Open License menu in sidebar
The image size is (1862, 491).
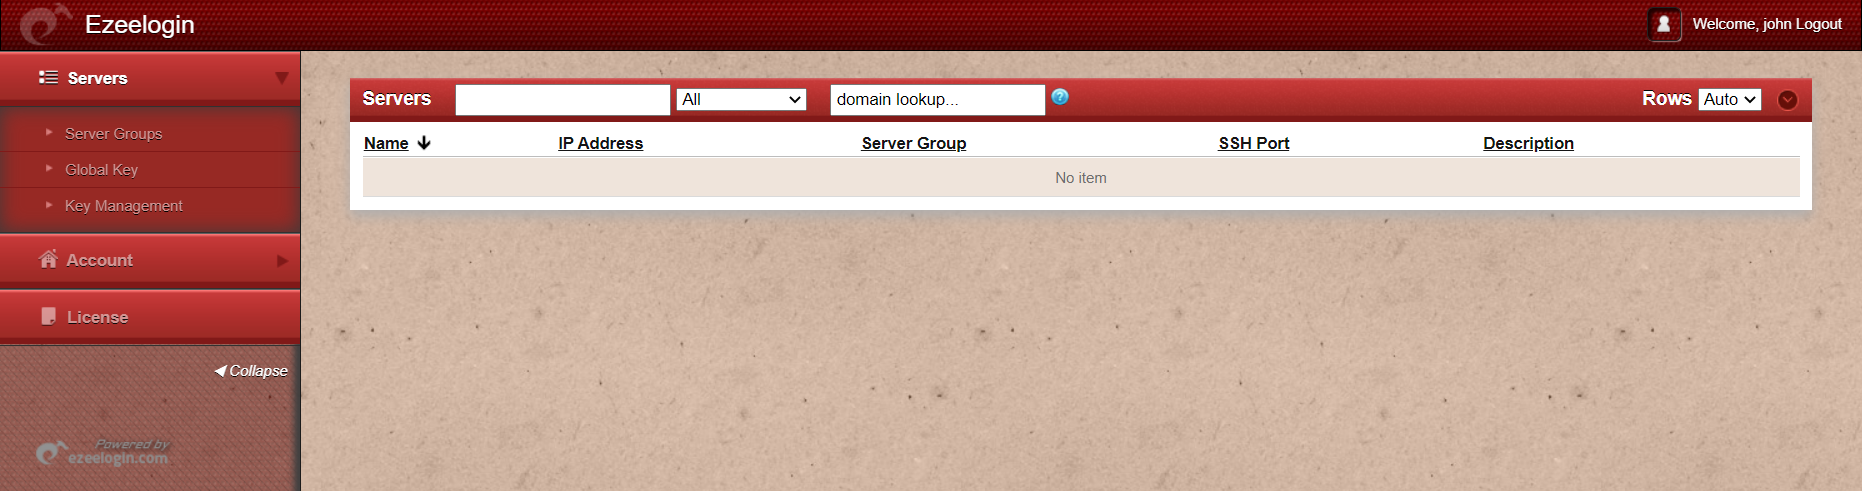pyautogui.click(x=150, y=317)
